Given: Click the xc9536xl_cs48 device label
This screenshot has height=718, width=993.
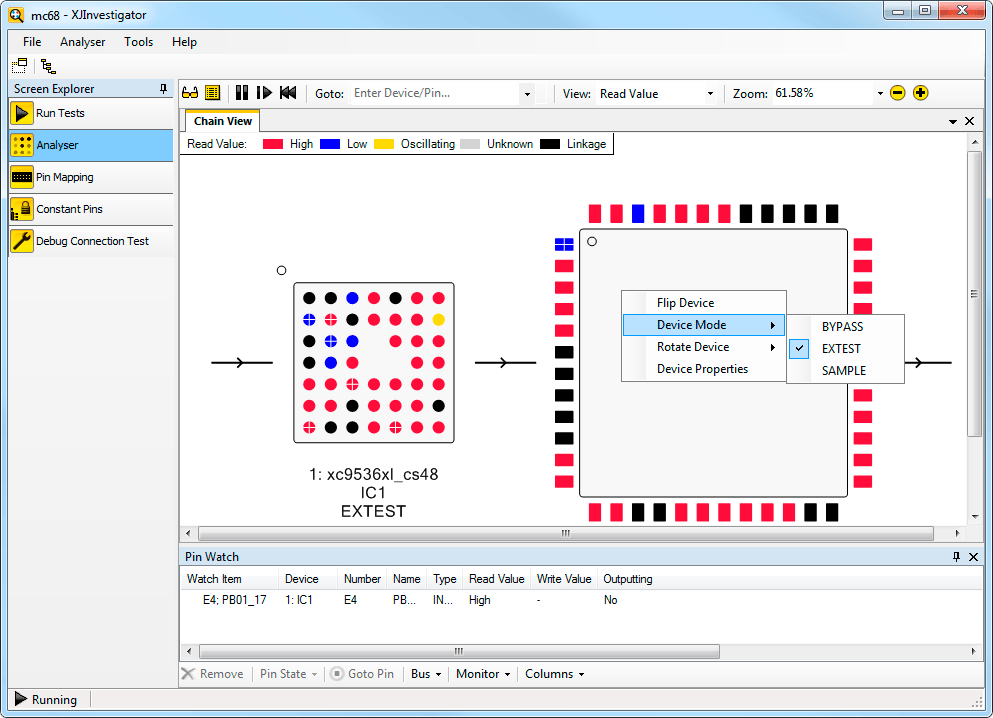Looking at the screenshot, I should coord(374,474).
